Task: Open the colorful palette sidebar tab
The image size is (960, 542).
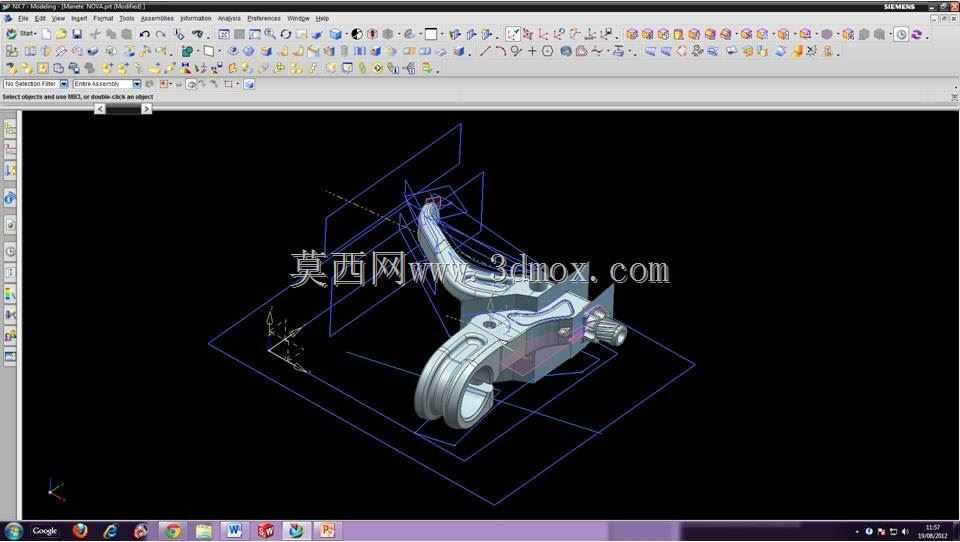Action: [10, 295]
